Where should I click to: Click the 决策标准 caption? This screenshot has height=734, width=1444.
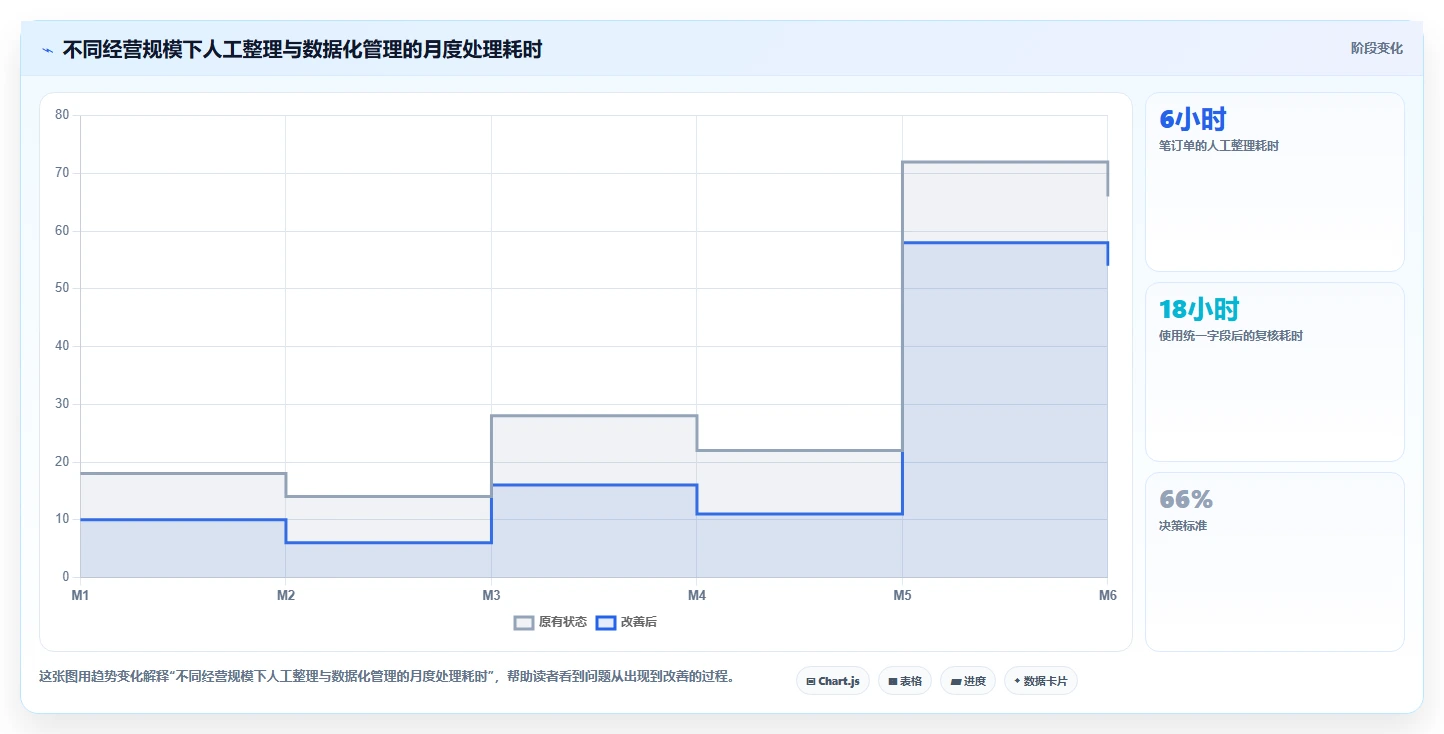point(1183,526)
